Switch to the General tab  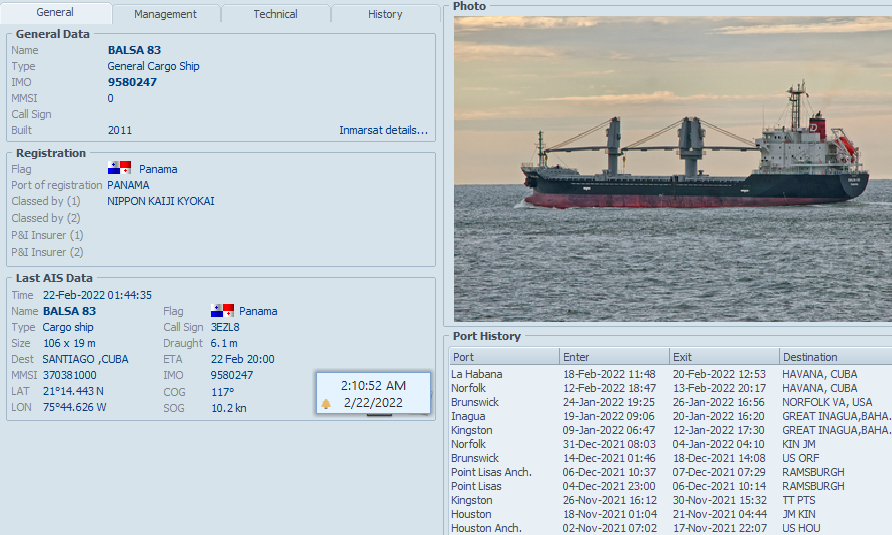55,13
